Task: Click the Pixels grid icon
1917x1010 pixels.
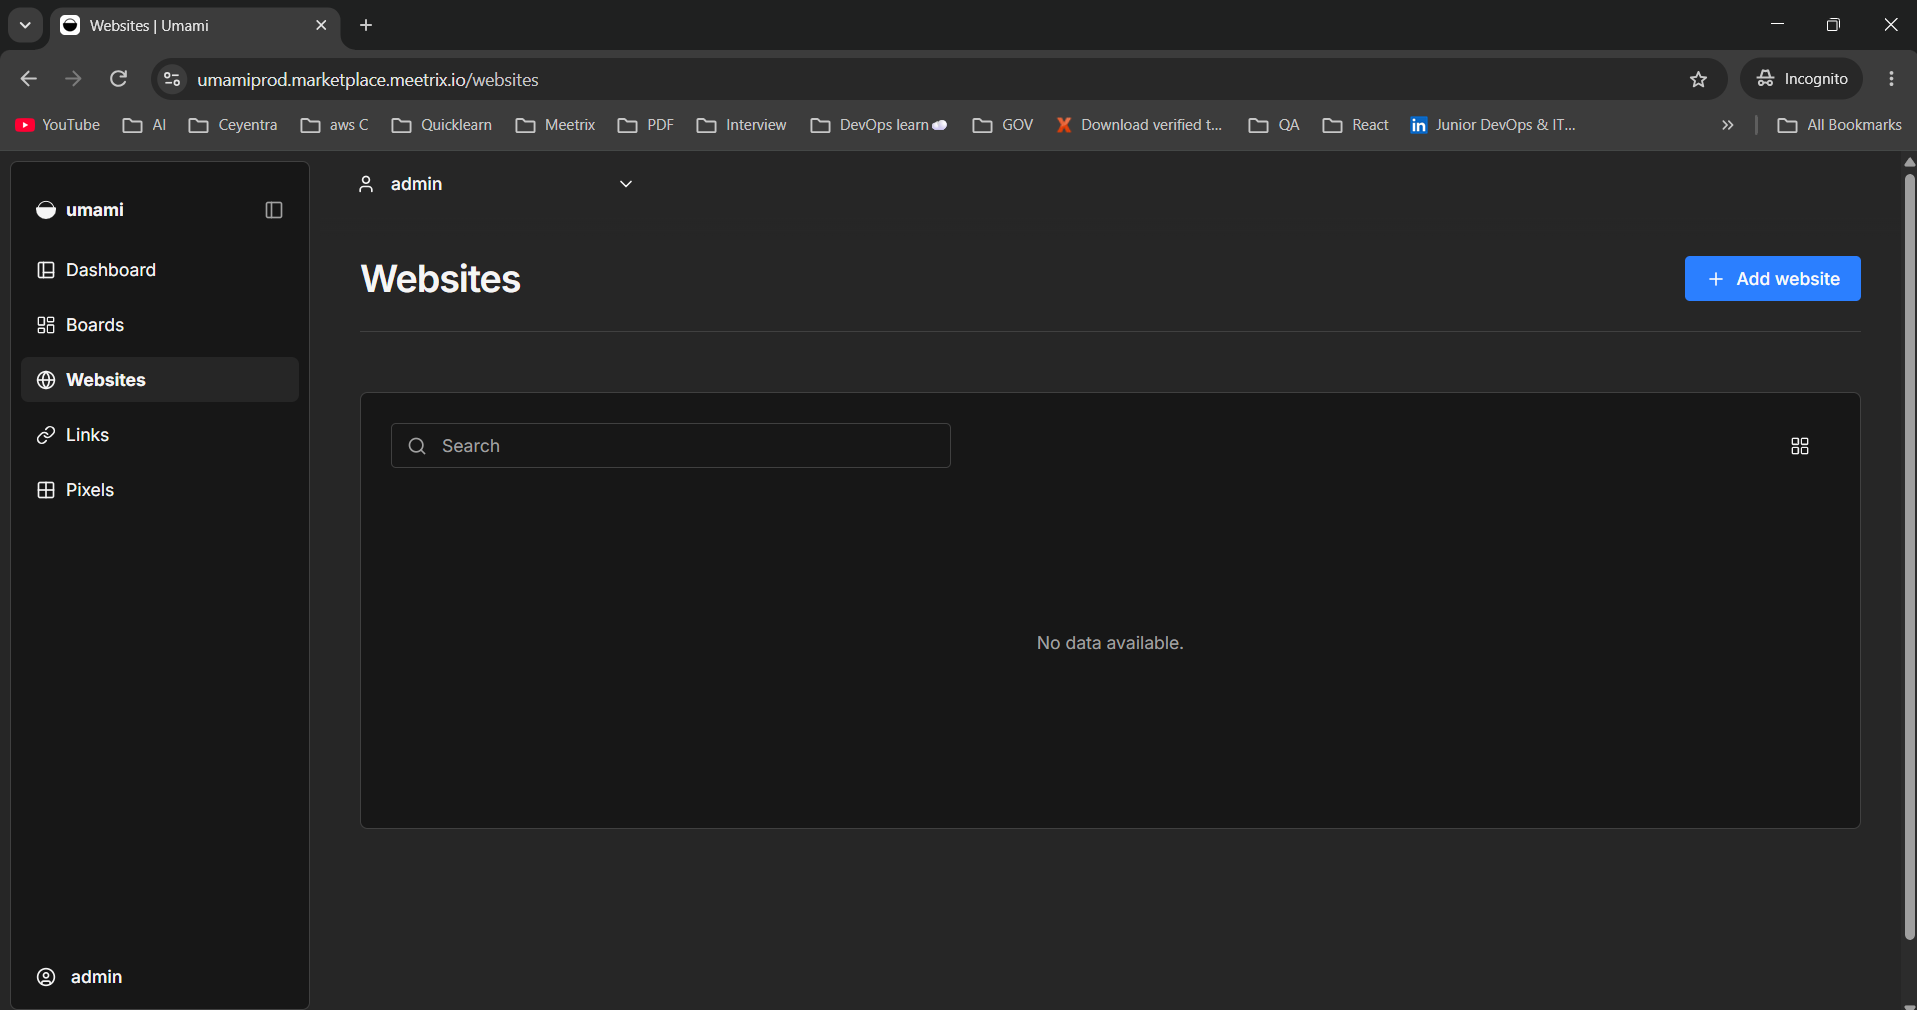Action: point(46,490)
